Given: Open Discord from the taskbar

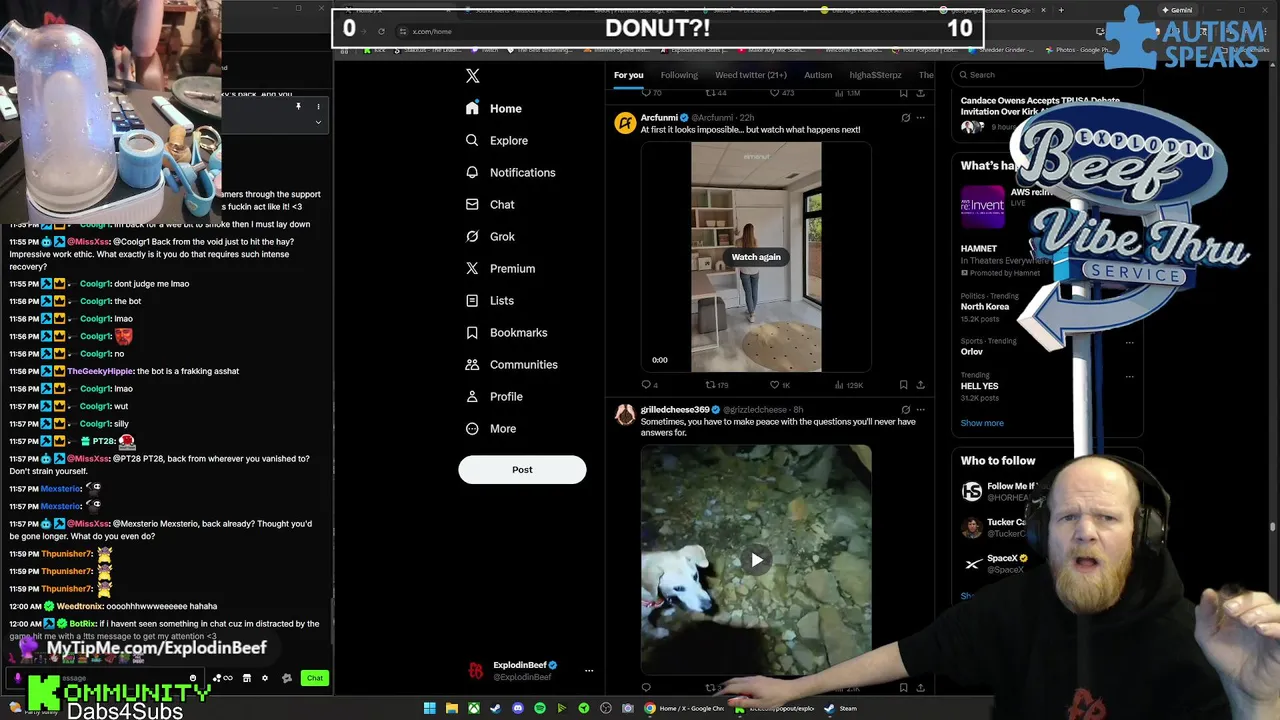Looking at the screenshot, I should click(x=518, y=708).
